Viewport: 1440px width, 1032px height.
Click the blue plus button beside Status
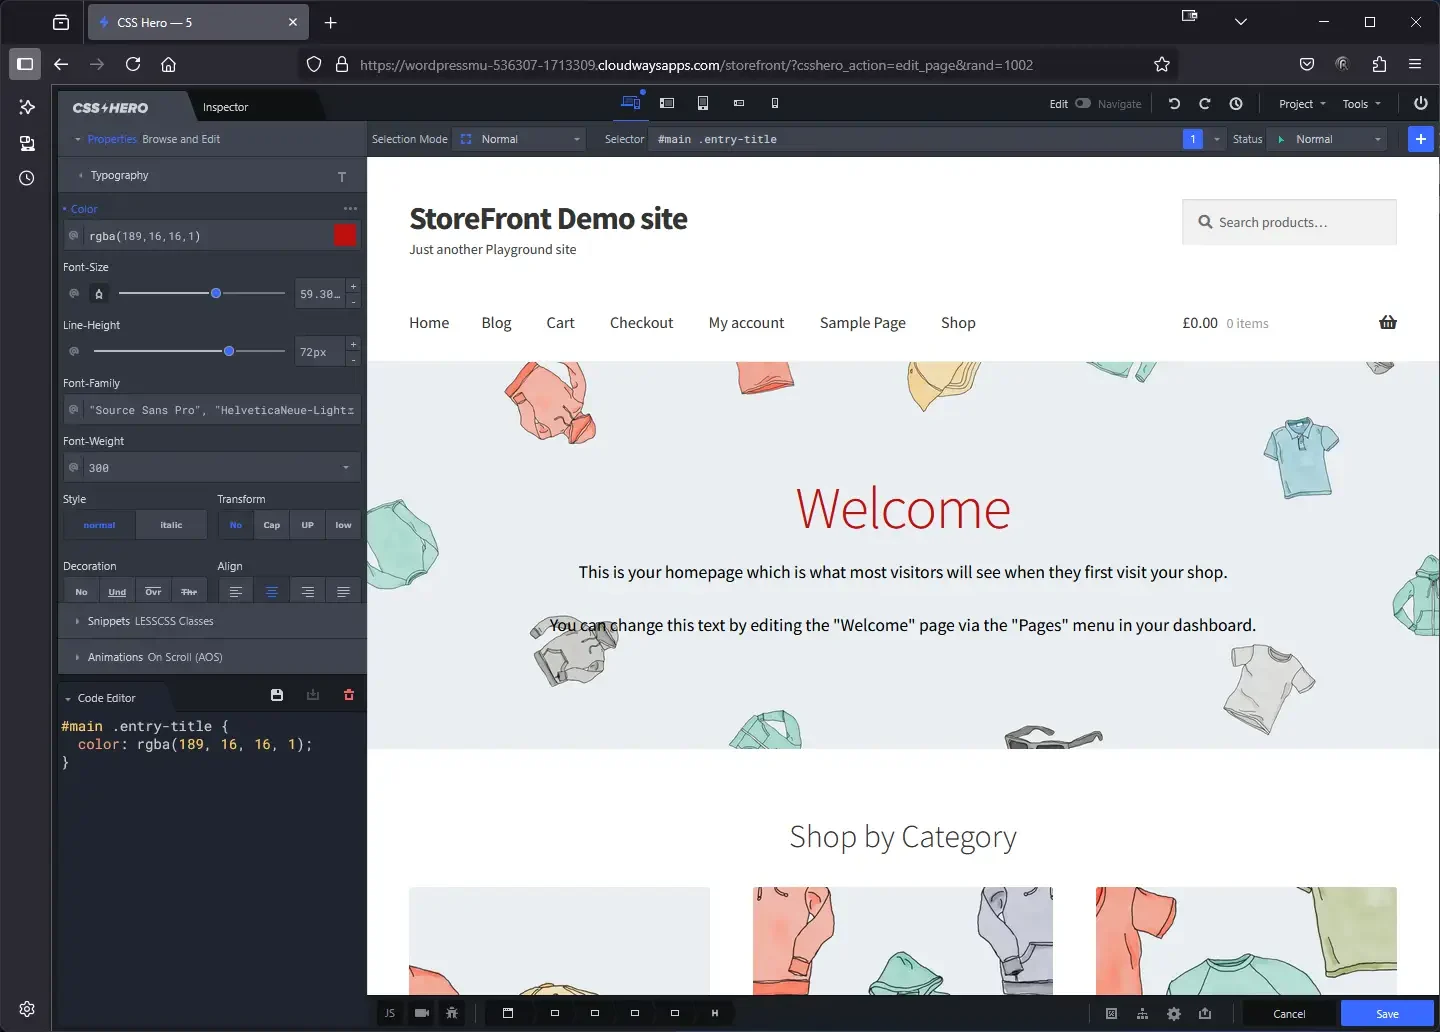point(1421,139)
